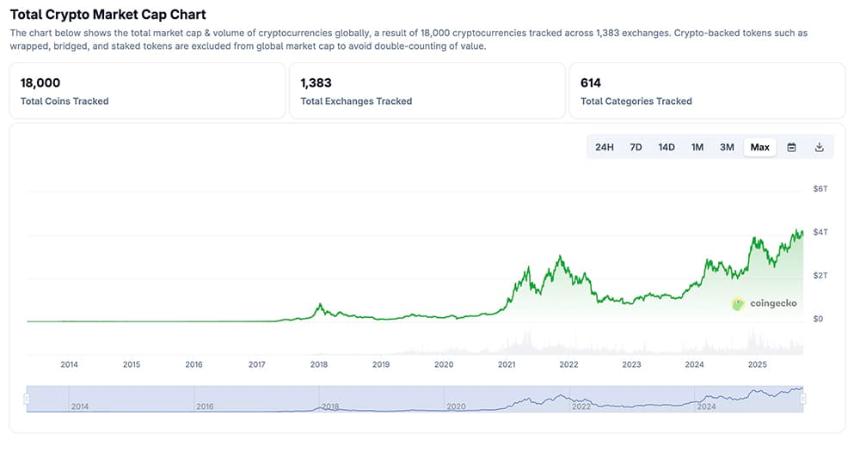Click the Total Exchanges Tracked card

tap(427, 91)
